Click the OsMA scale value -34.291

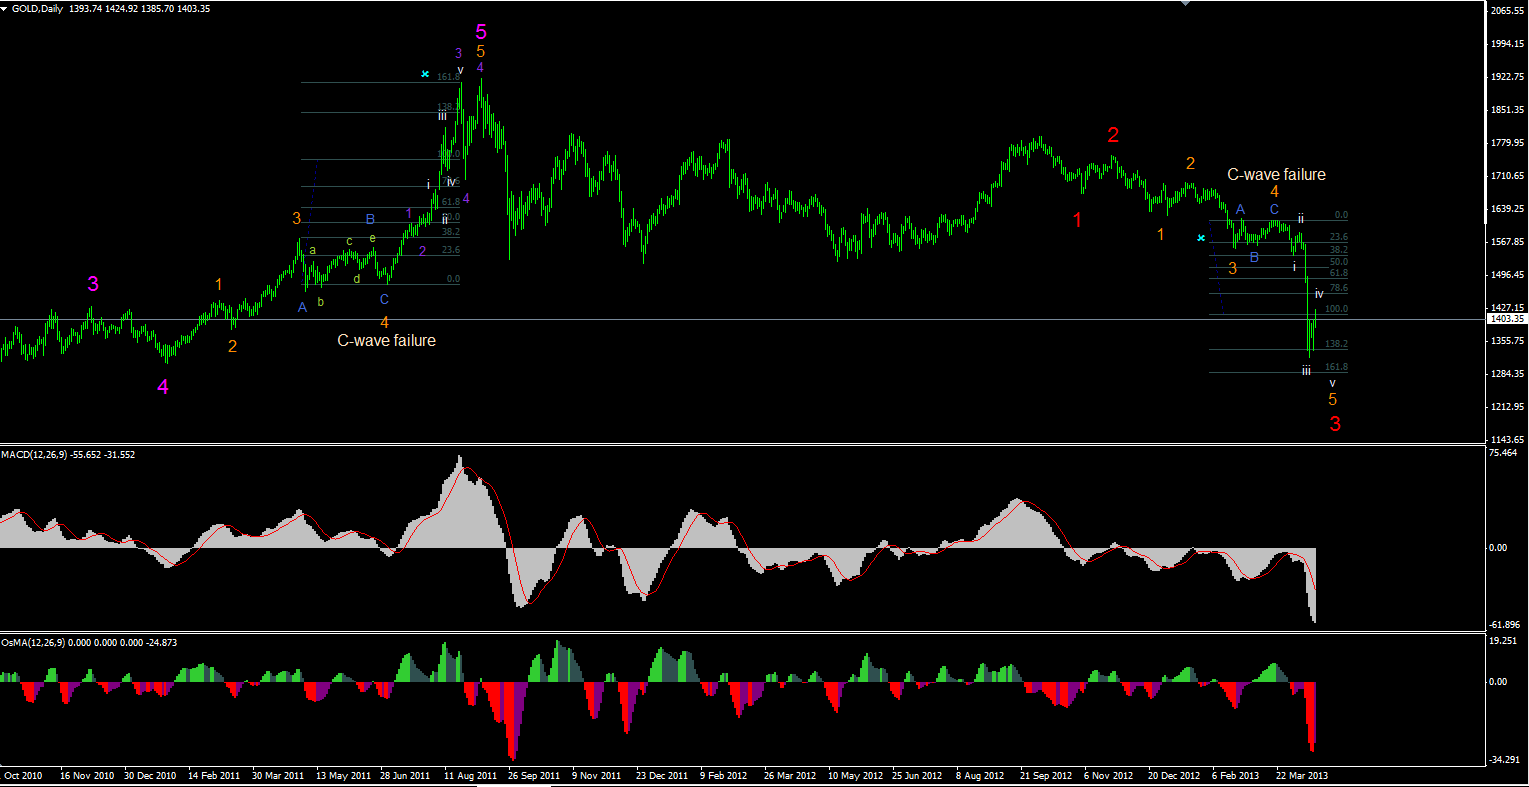1506,761
